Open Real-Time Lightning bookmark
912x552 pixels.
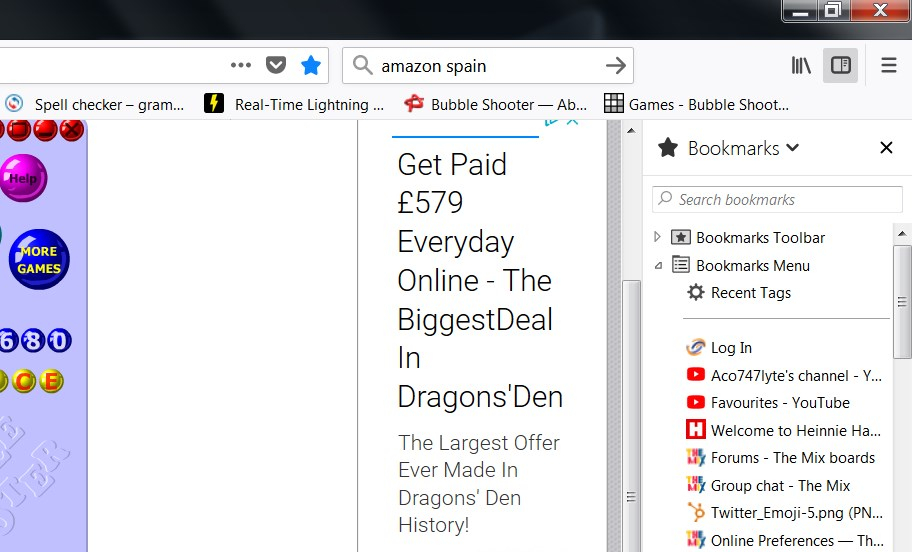click(x=294, y=105)
